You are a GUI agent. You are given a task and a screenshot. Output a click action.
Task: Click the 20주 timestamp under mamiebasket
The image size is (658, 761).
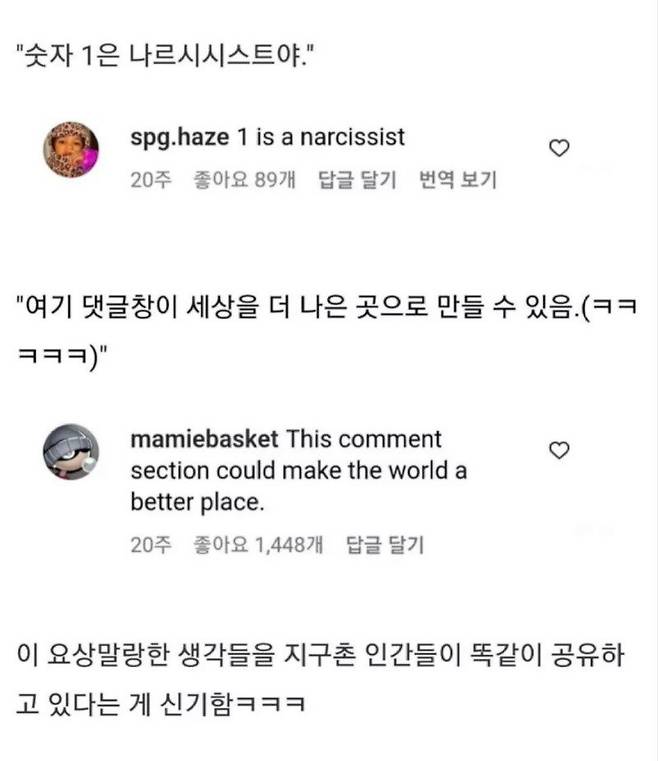coord(151,545)
